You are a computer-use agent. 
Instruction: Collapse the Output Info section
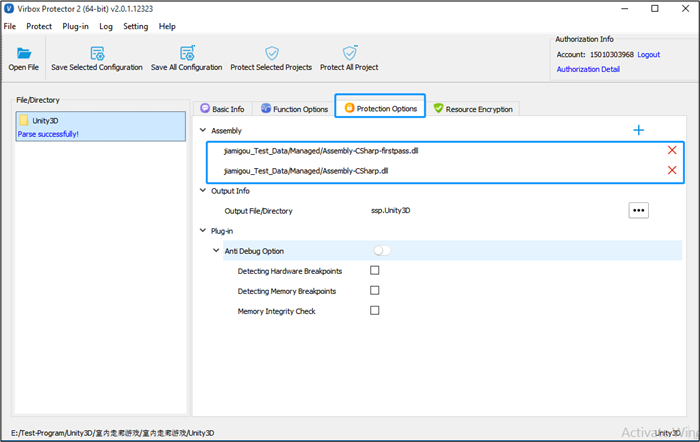[x=203, y=190]
